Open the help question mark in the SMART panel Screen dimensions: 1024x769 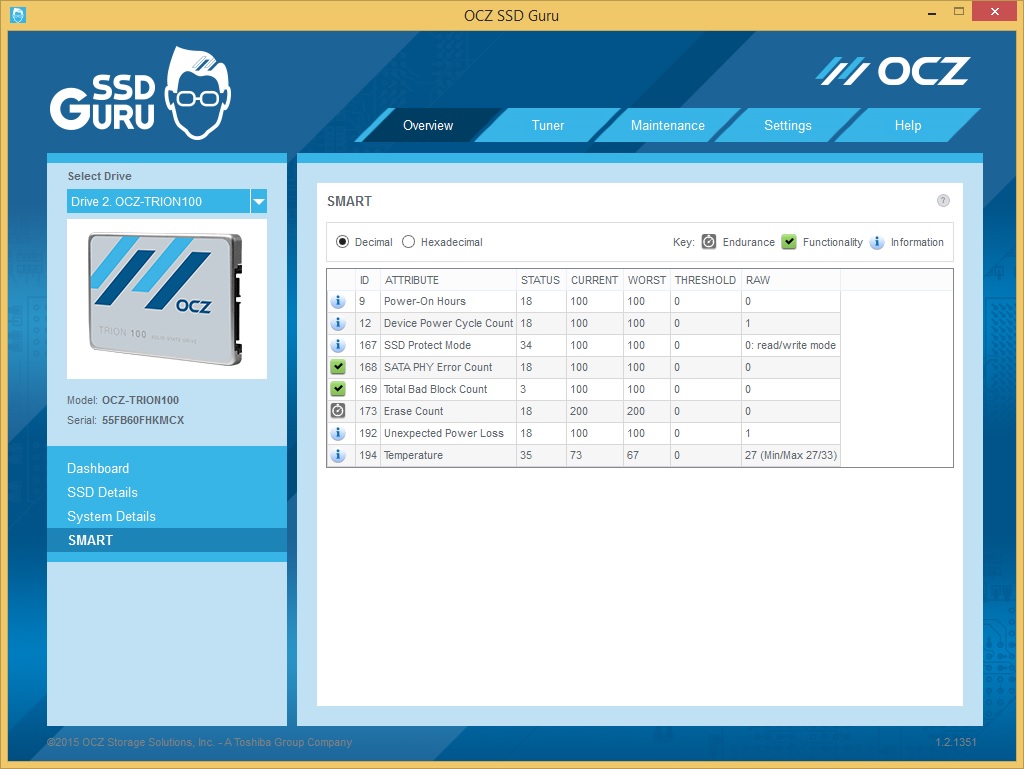pyautogui.click(x=943, y=200)
